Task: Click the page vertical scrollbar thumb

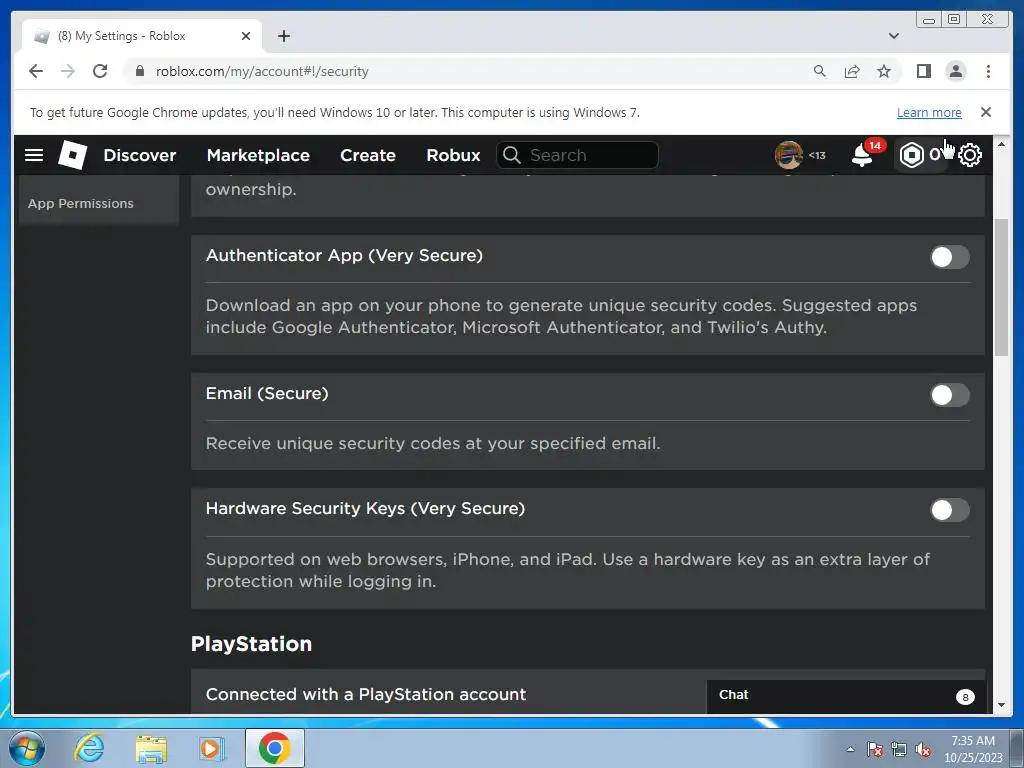Action: (1001, 287)
